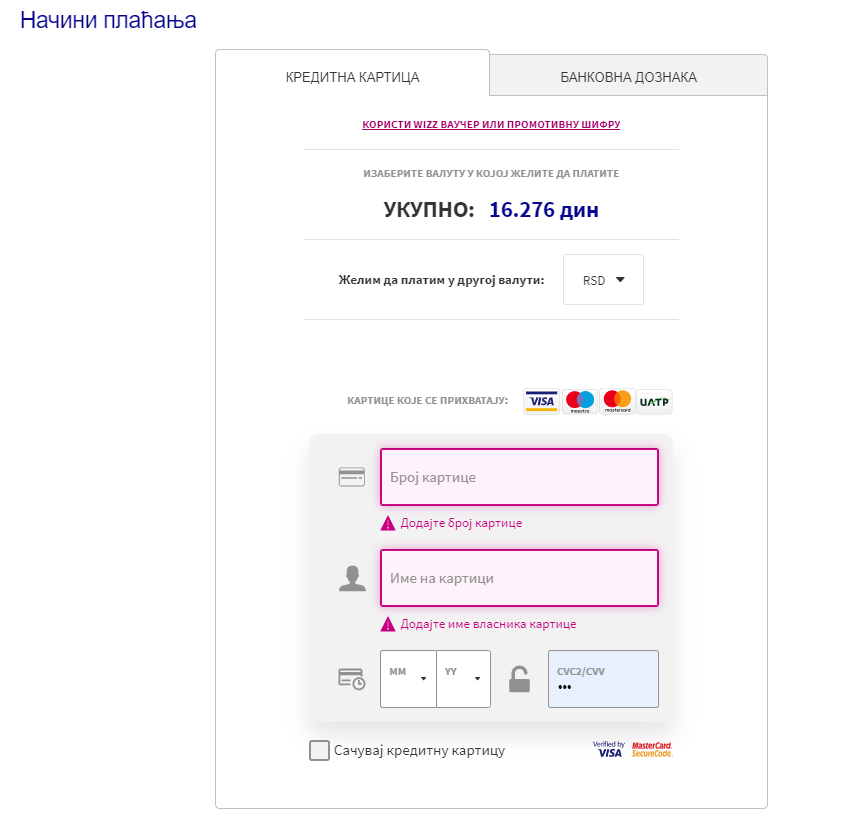This screenshot has height=832, width=862.
Task: Open the КОРИСТИ WIZZ ВАУЧЕР promo code link
Action: [x=491, y=124]
